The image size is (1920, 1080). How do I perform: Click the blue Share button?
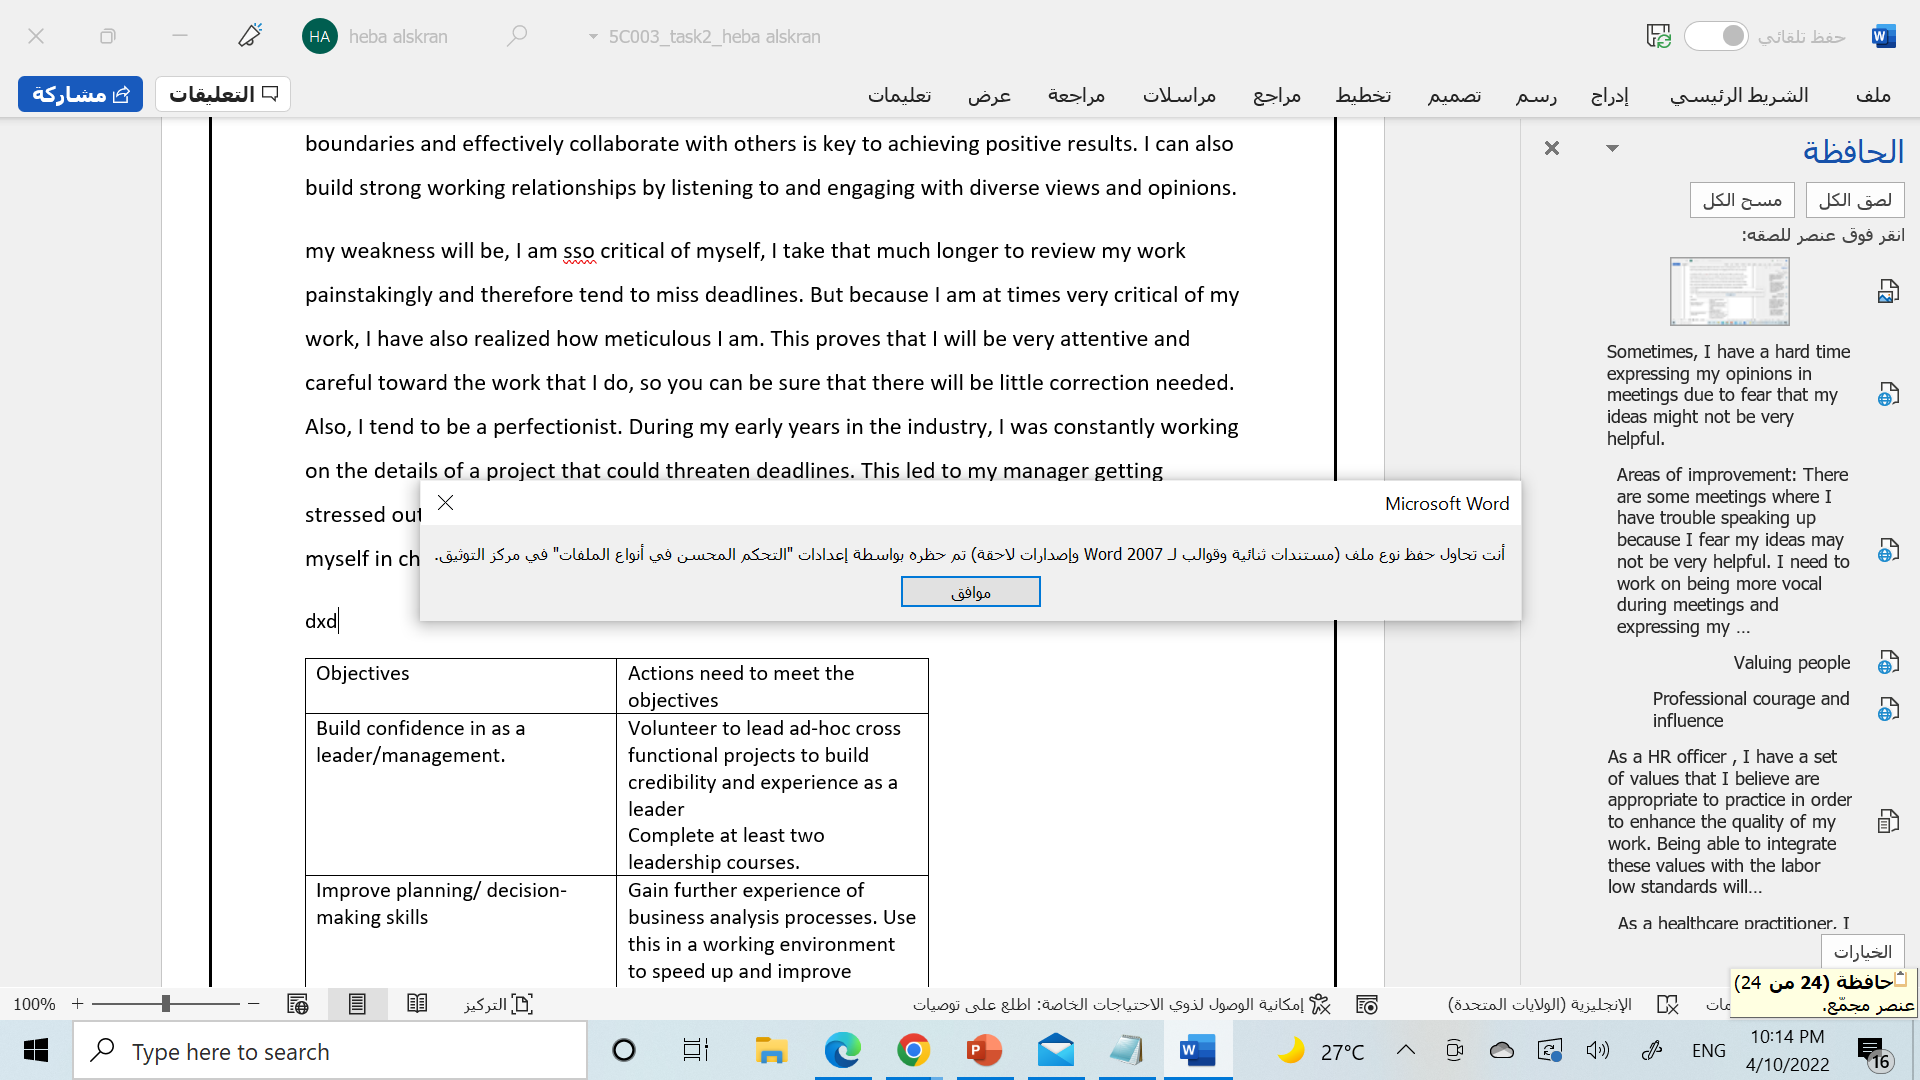click(x=80, y=94)
